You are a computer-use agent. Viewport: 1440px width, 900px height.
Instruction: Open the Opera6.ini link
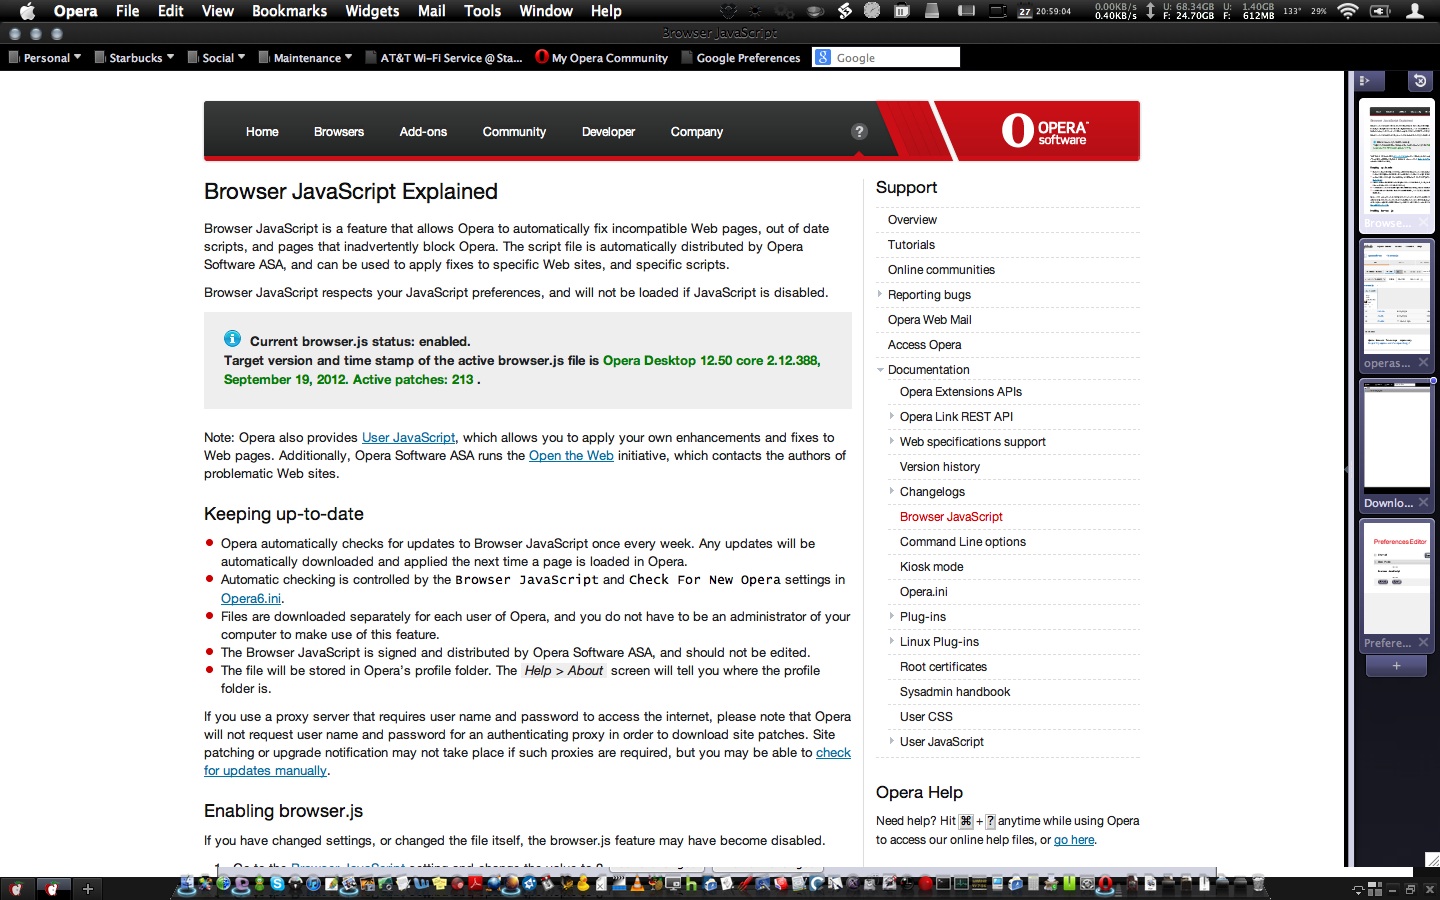pyautogui.click(x=251, y=598)
